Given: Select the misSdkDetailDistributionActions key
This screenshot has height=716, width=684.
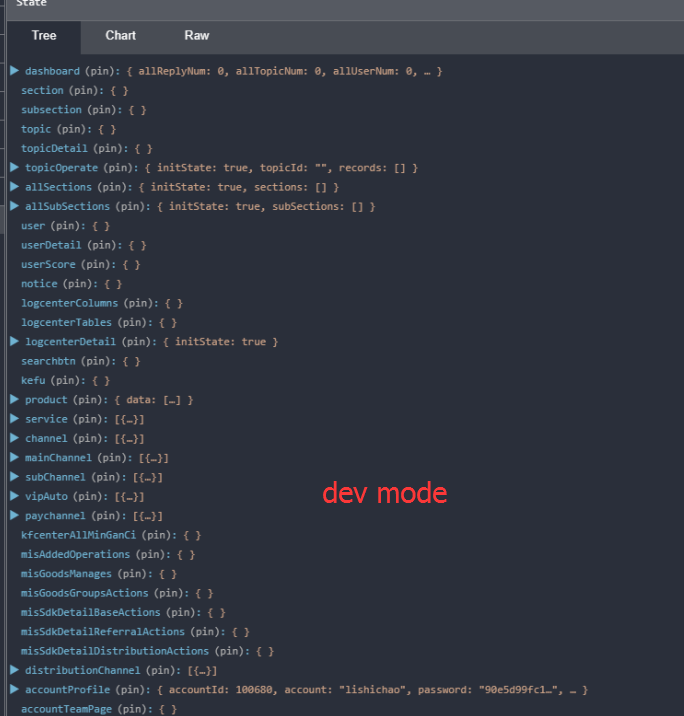Looking at the screenshot, I should (115, 651).
